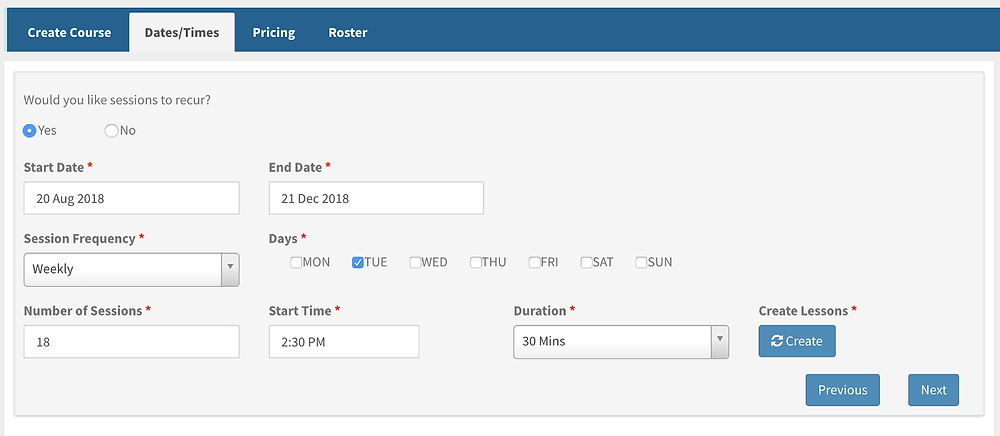
Task: Check the SUN day checkbox
Action: coord(642,262)
